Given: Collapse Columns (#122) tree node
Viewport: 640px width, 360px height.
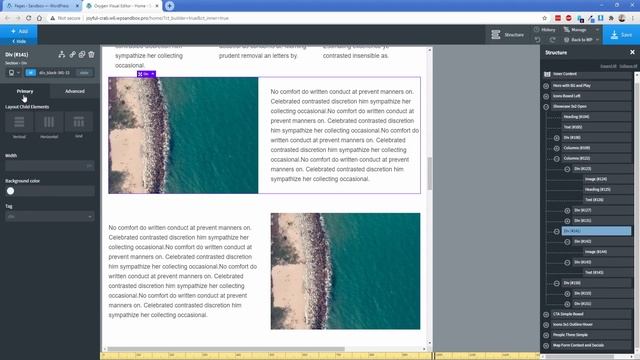Looking at the screenshot, I should 557,158.
